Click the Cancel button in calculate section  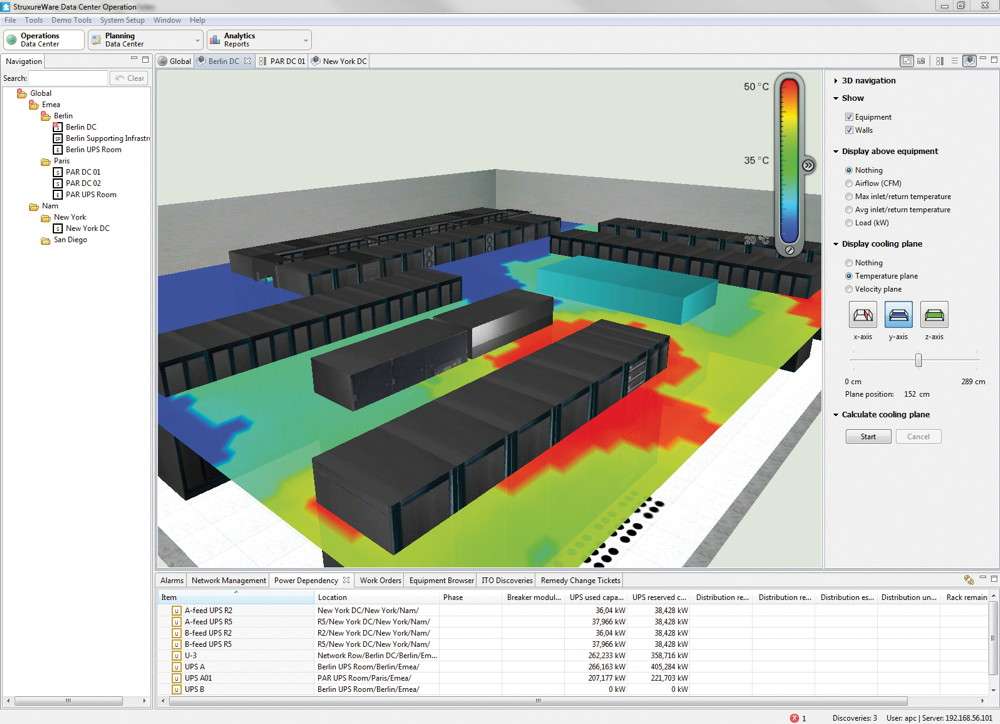click(918, 436)
